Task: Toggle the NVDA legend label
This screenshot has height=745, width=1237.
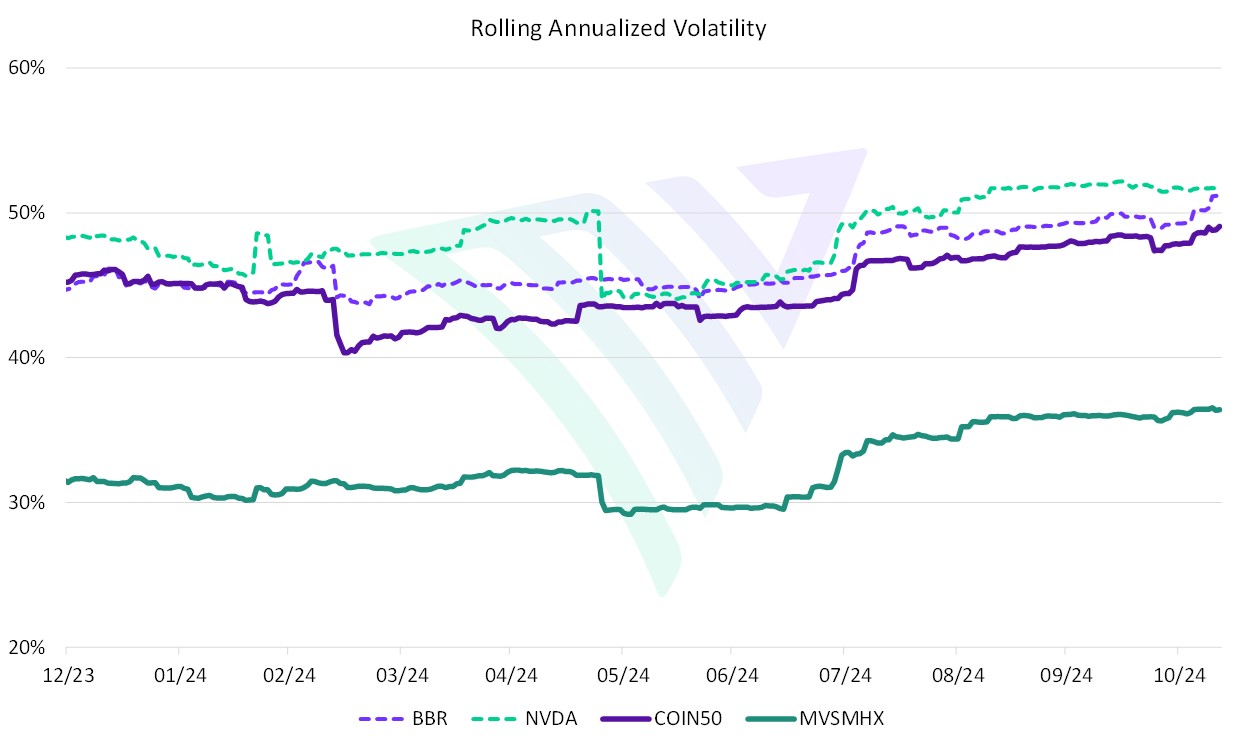Action: (x=553, y=718)
